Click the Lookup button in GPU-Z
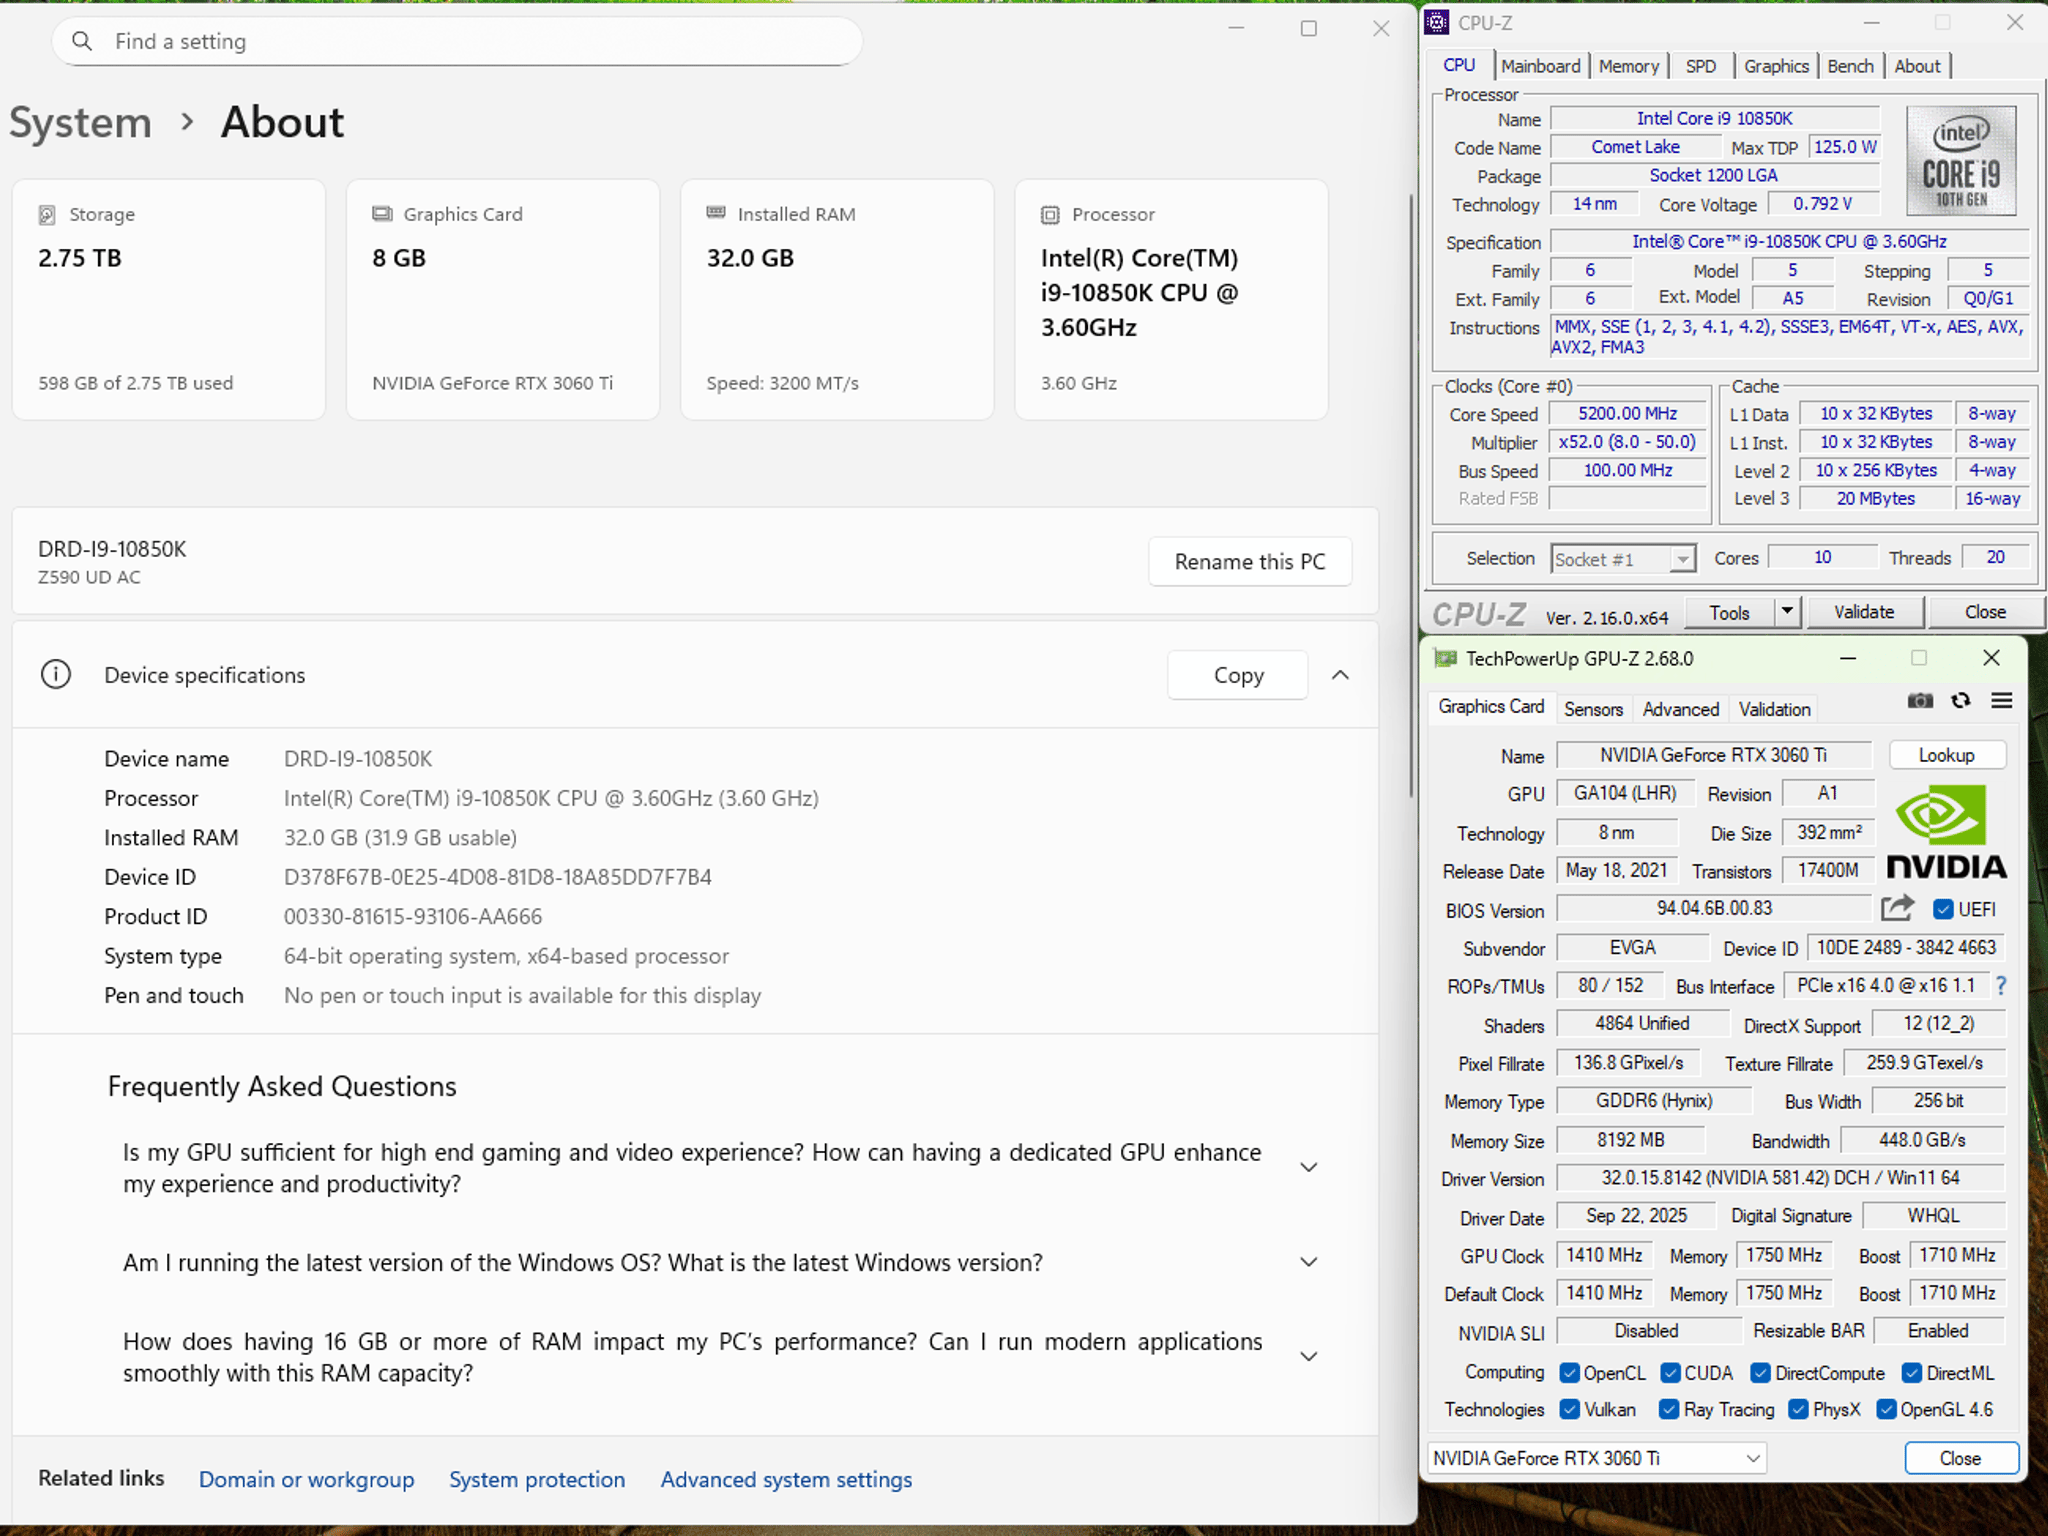The height and width of the screenshot is (1536, 2048). click(x=1946, y=755)
